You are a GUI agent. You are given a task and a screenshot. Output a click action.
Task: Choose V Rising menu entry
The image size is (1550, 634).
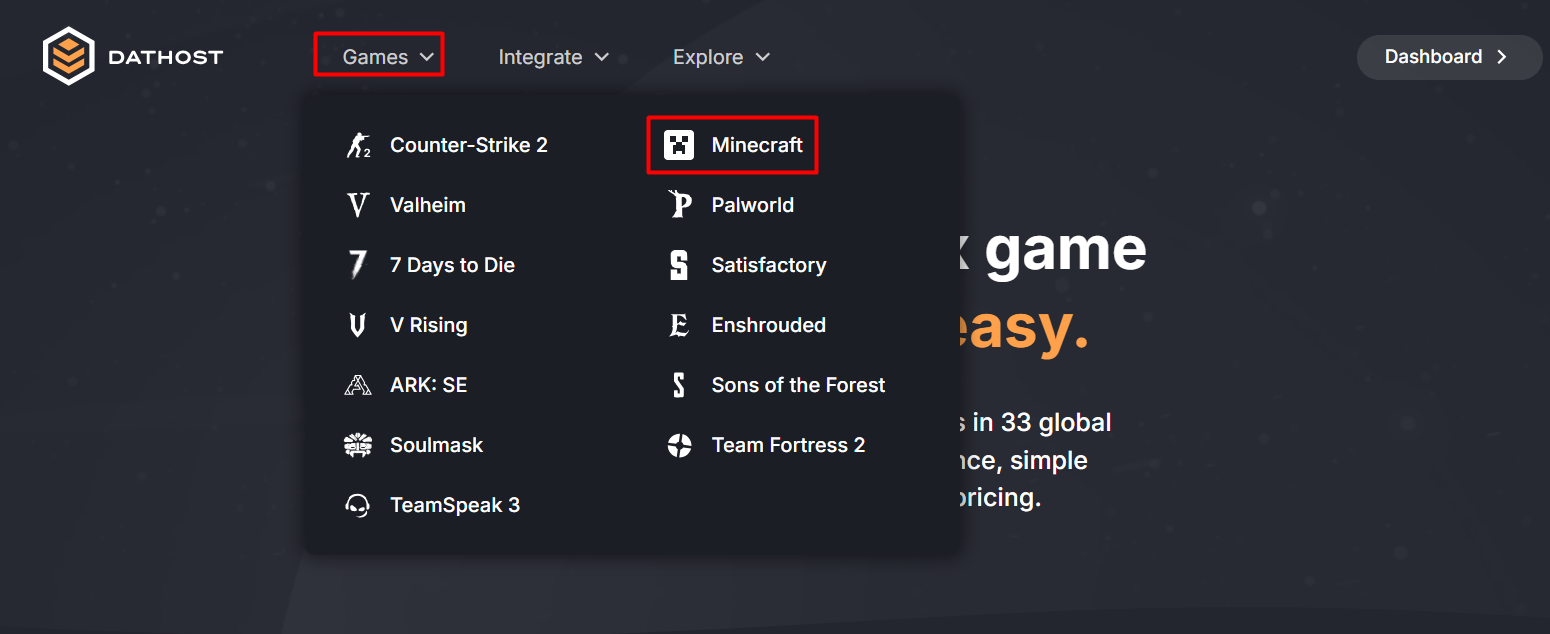408,325
